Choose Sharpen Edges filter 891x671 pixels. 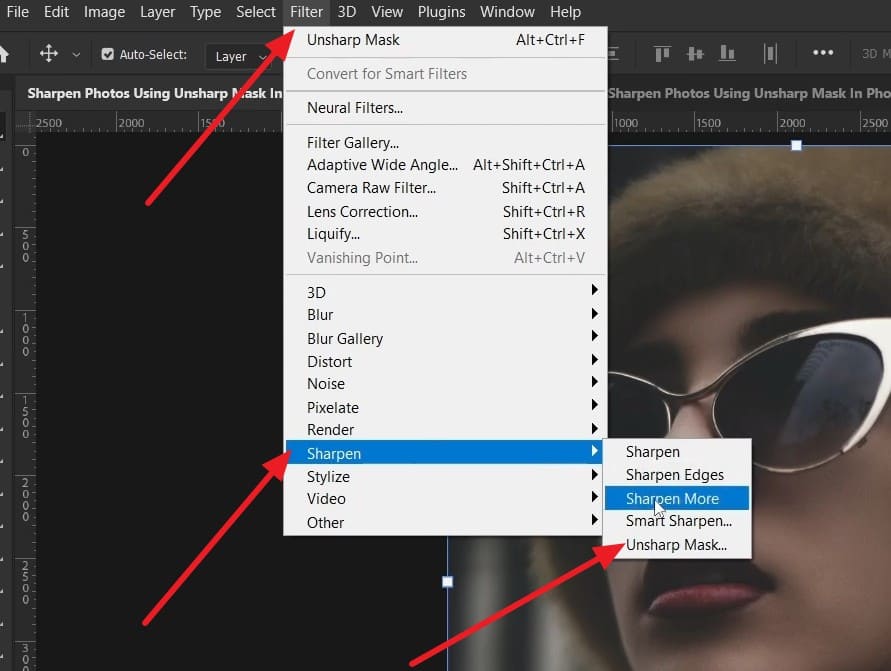(677, 474)
